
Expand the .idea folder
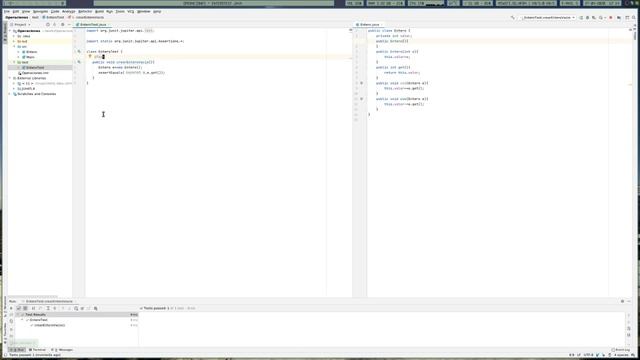pos(14,36)
